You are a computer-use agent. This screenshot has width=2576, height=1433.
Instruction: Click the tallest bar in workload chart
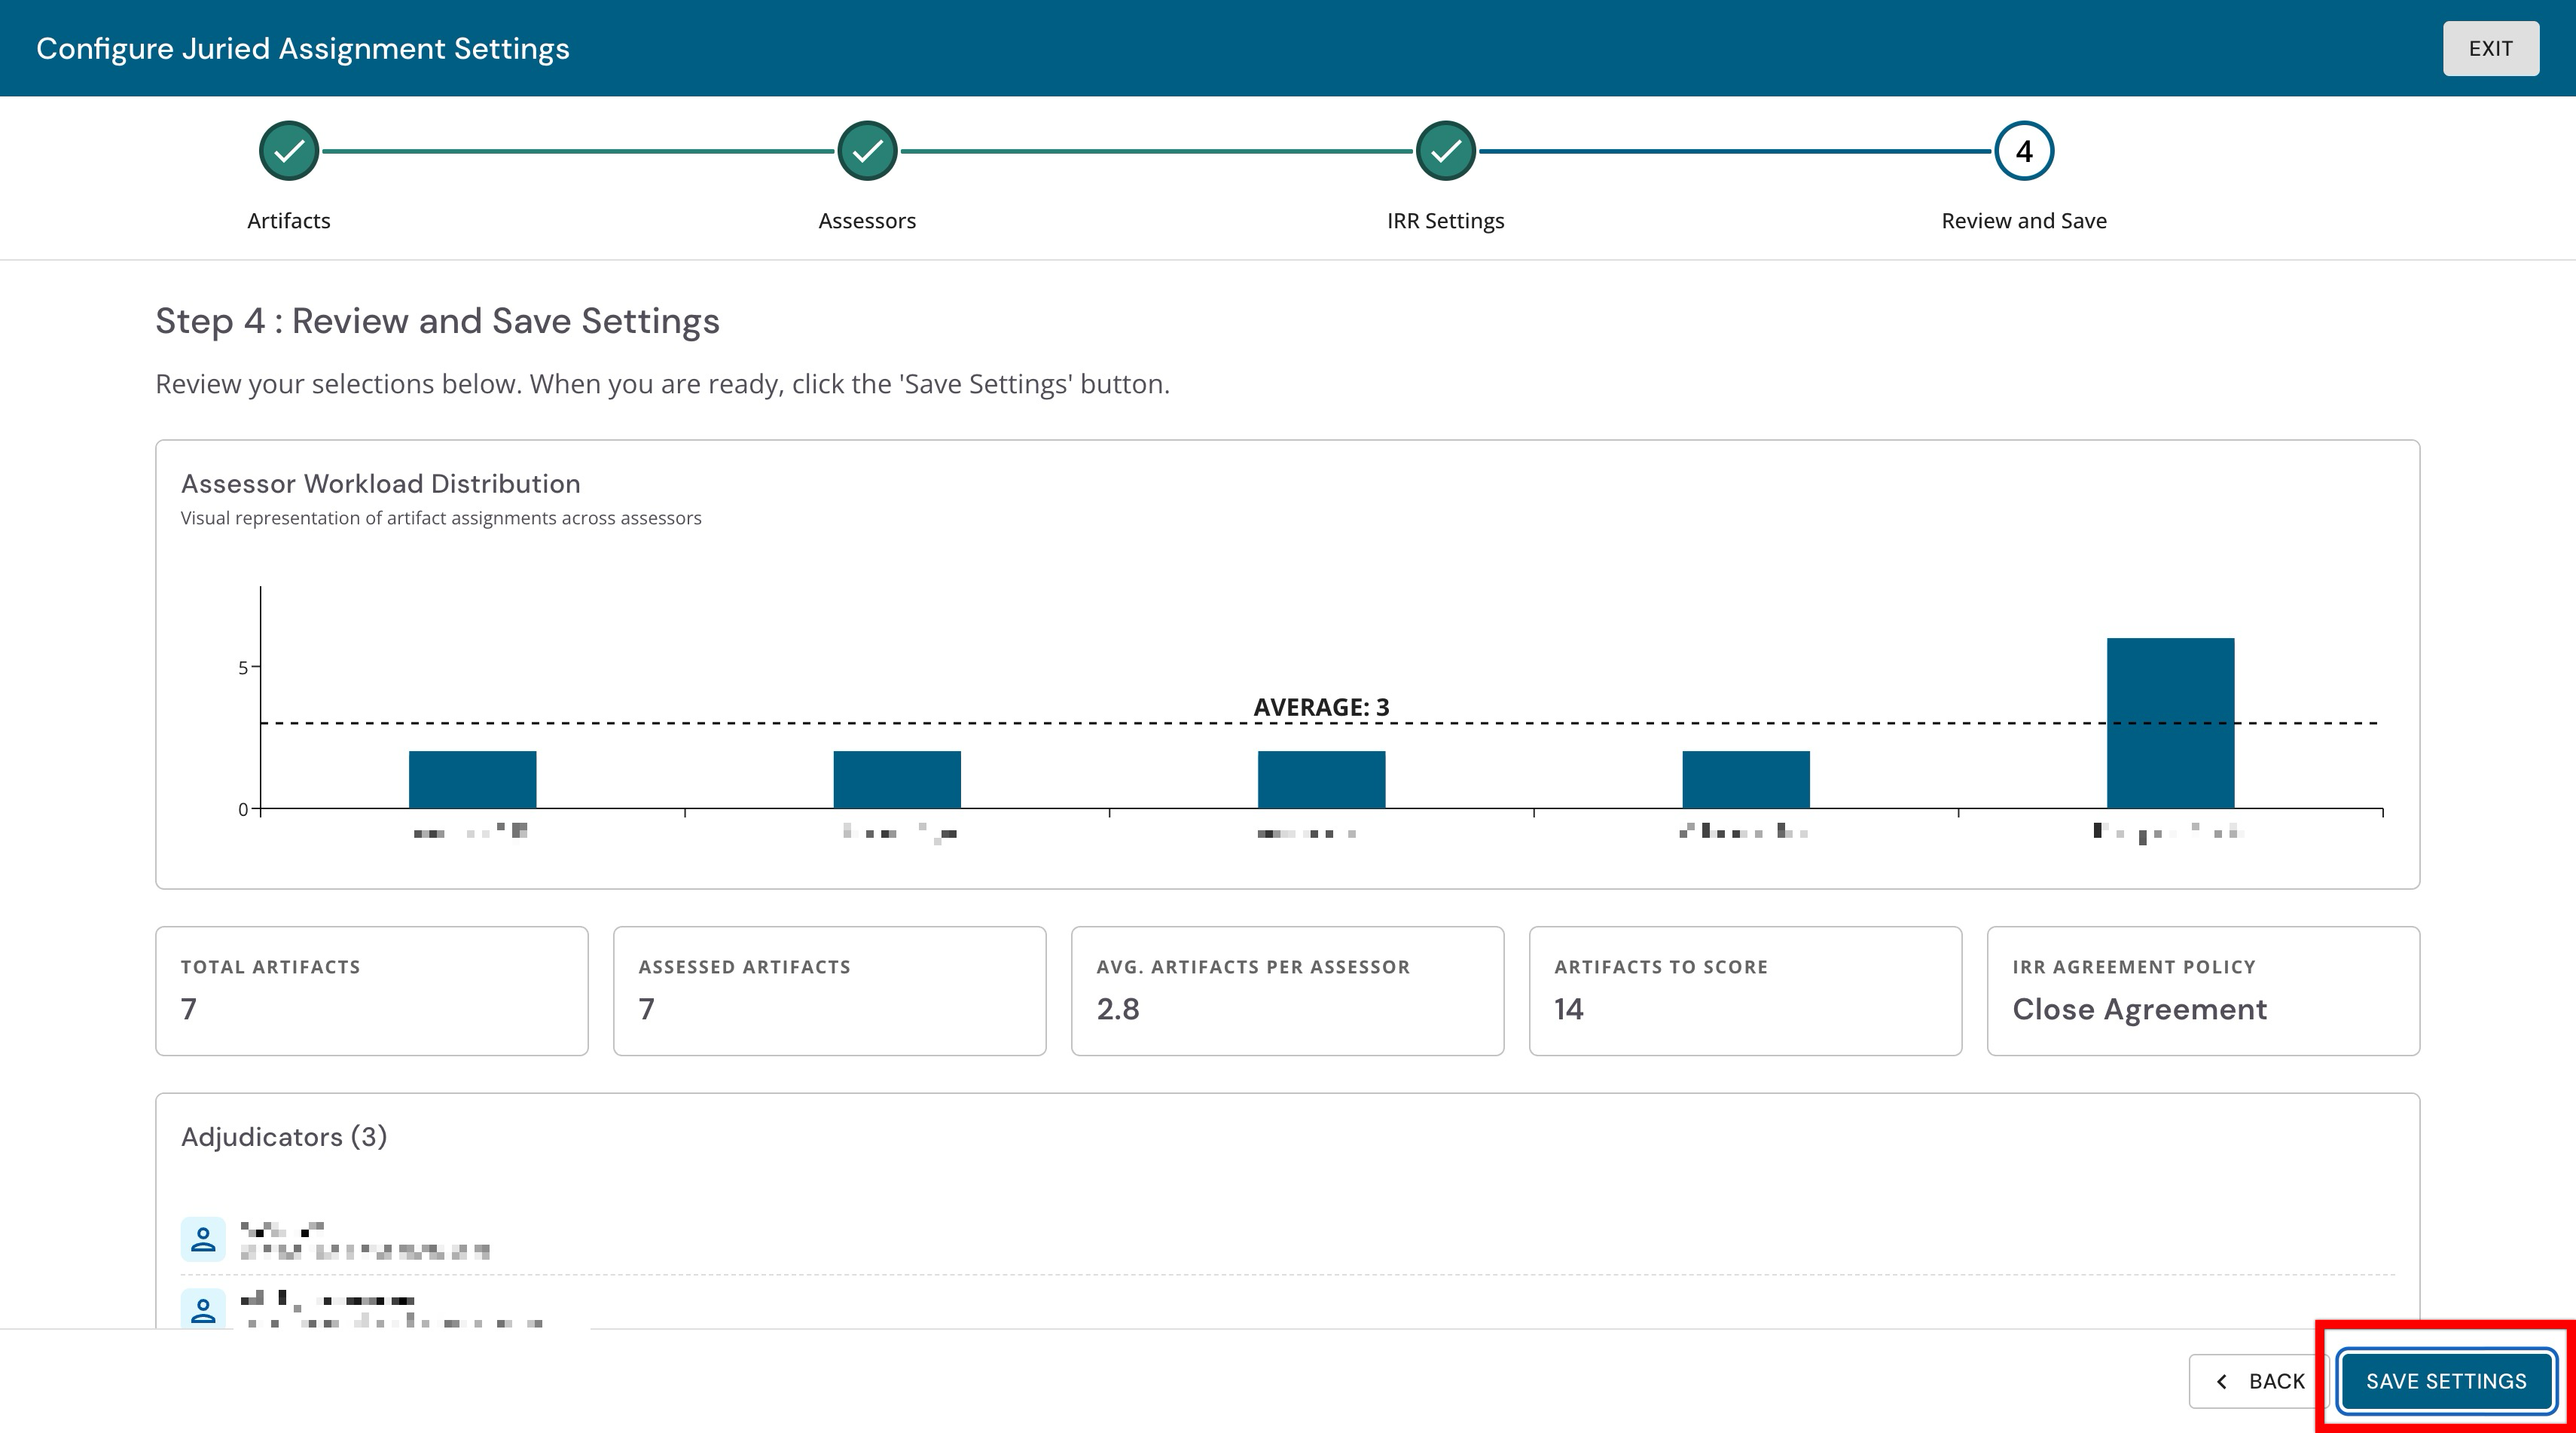click(x=2170, y=723)
